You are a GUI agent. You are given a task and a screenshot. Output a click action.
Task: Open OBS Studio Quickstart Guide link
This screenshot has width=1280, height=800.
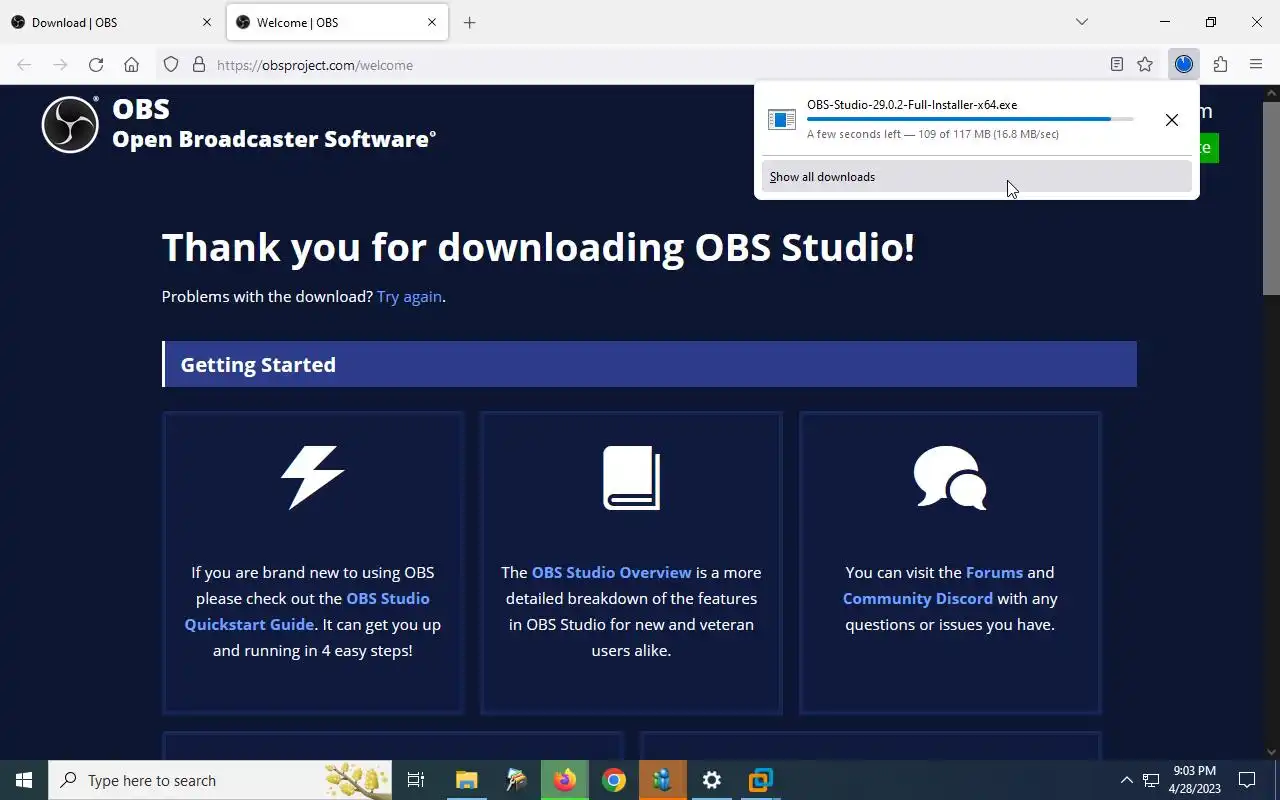(307, 611)
